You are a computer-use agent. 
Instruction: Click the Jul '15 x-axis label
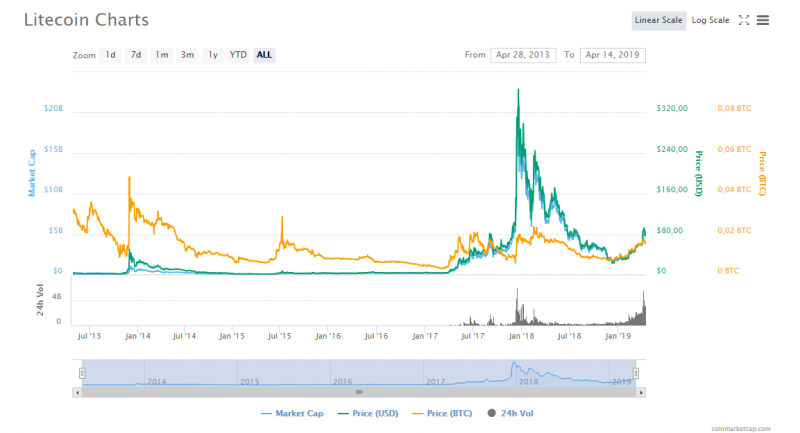click(x=280, y=336)
